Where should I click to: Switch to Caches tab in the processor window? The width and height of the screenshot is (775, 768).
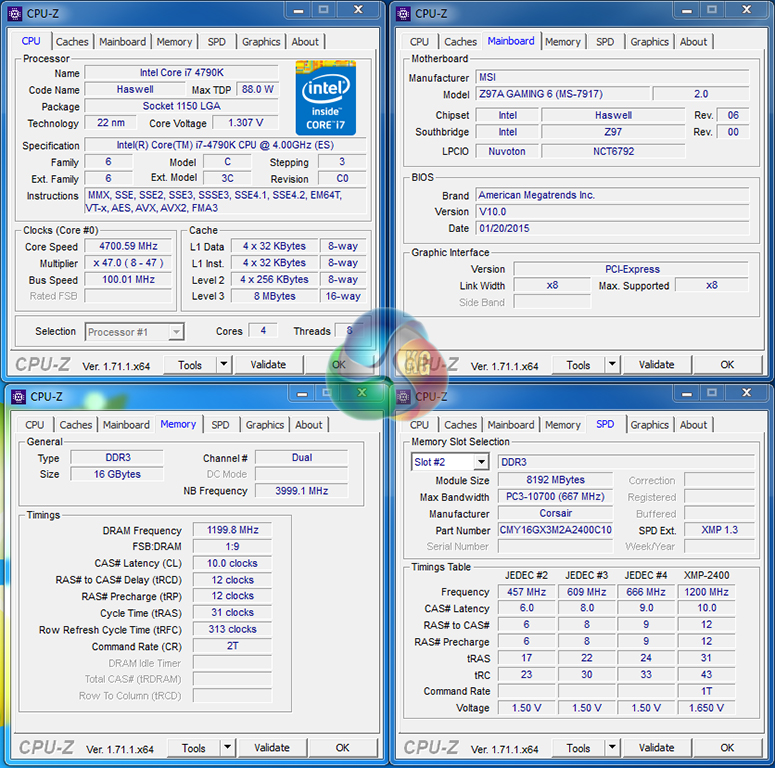(72, 42)
